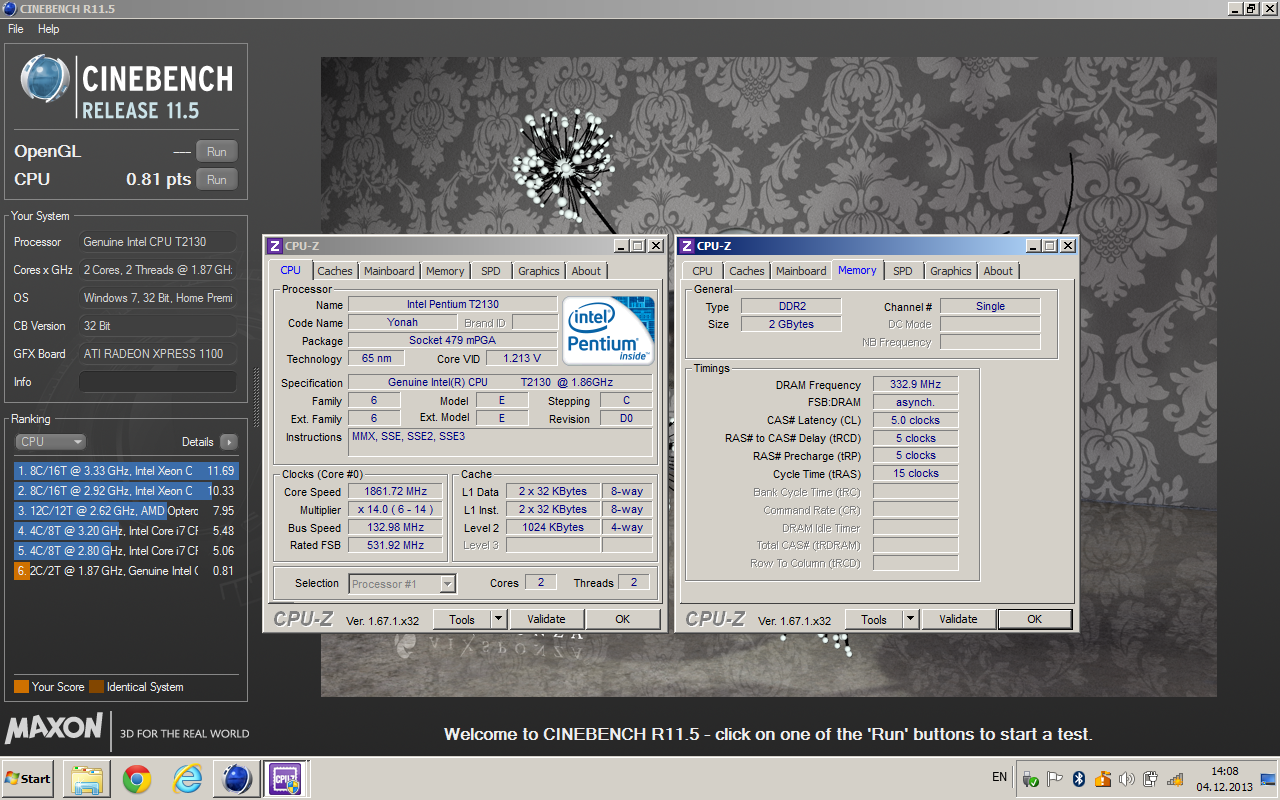
Task: Select ranking row 8C/16T @ 3.33 GHz
Action: (x=125, y=470)
